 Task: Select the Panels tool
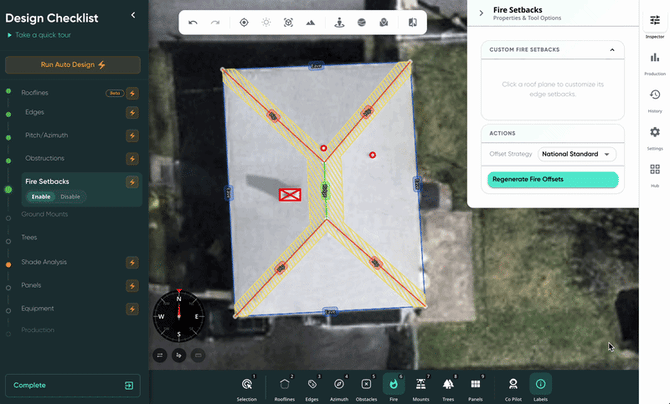[x=475, y=387]
